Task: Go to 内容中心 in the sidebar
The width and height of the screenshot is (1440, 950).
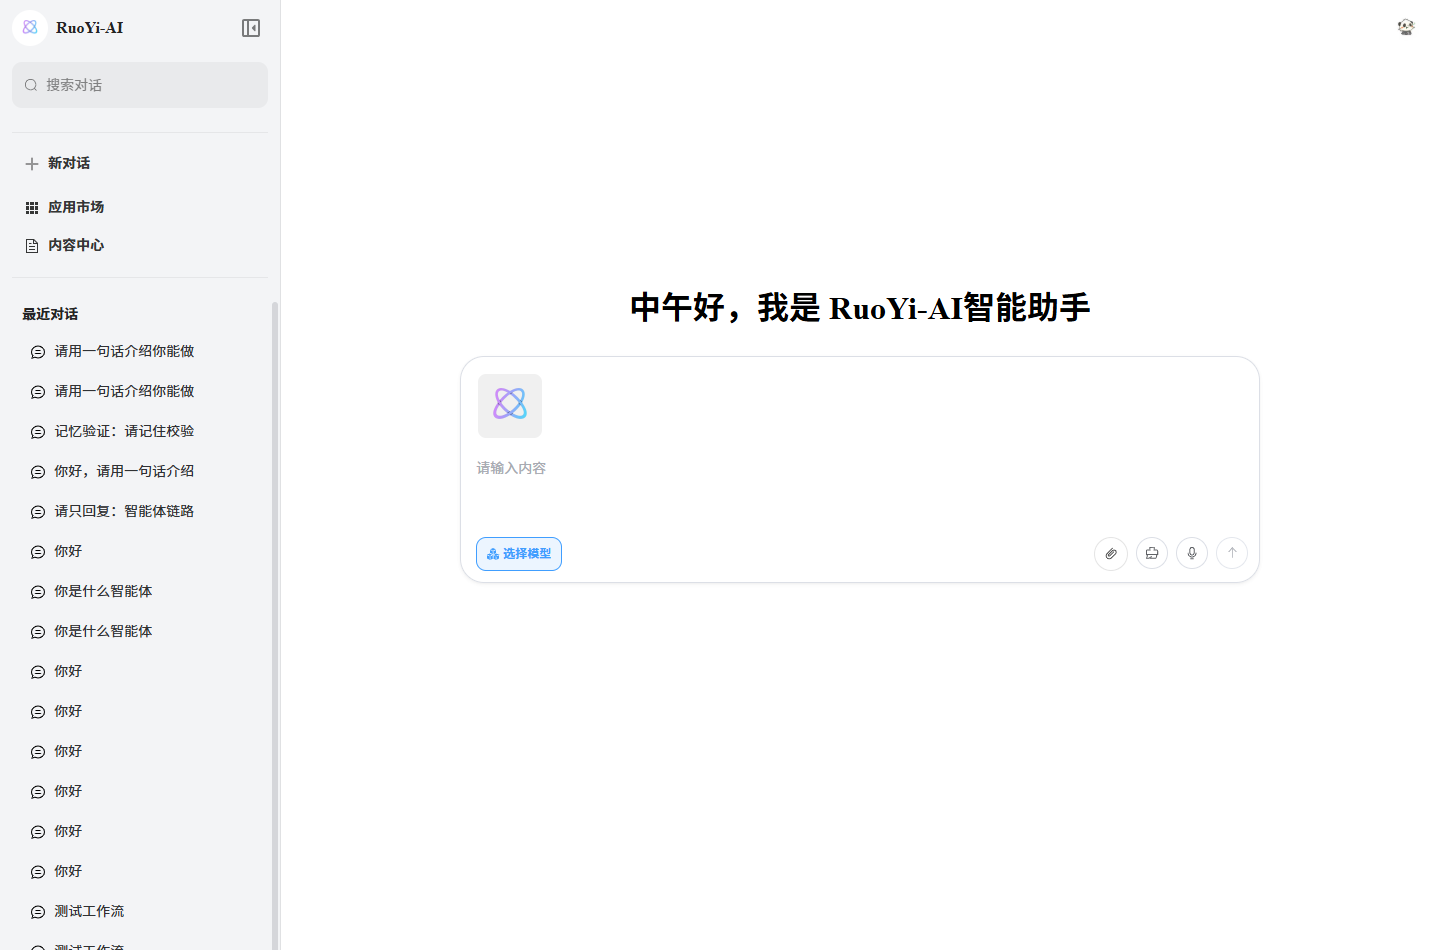Action: (140, 245)
